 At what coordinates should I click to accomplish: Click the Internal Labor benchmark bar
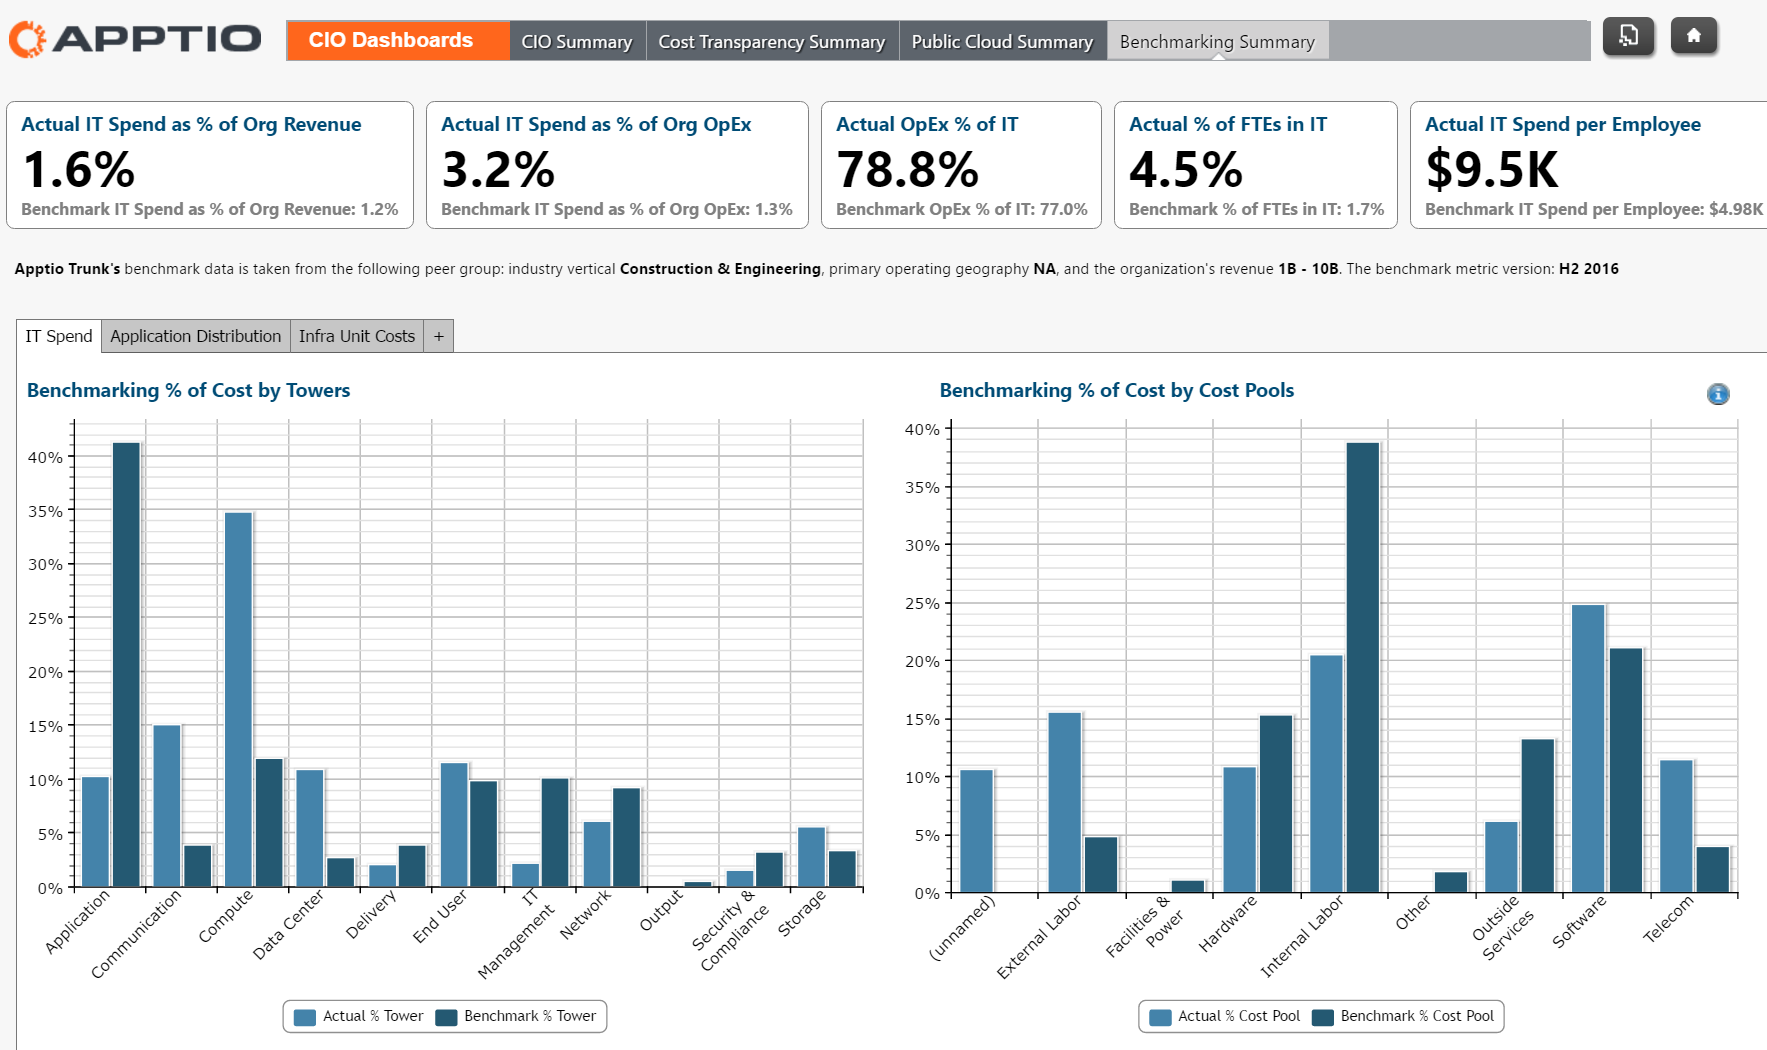pyautogui.click(x=1363, y=667)
